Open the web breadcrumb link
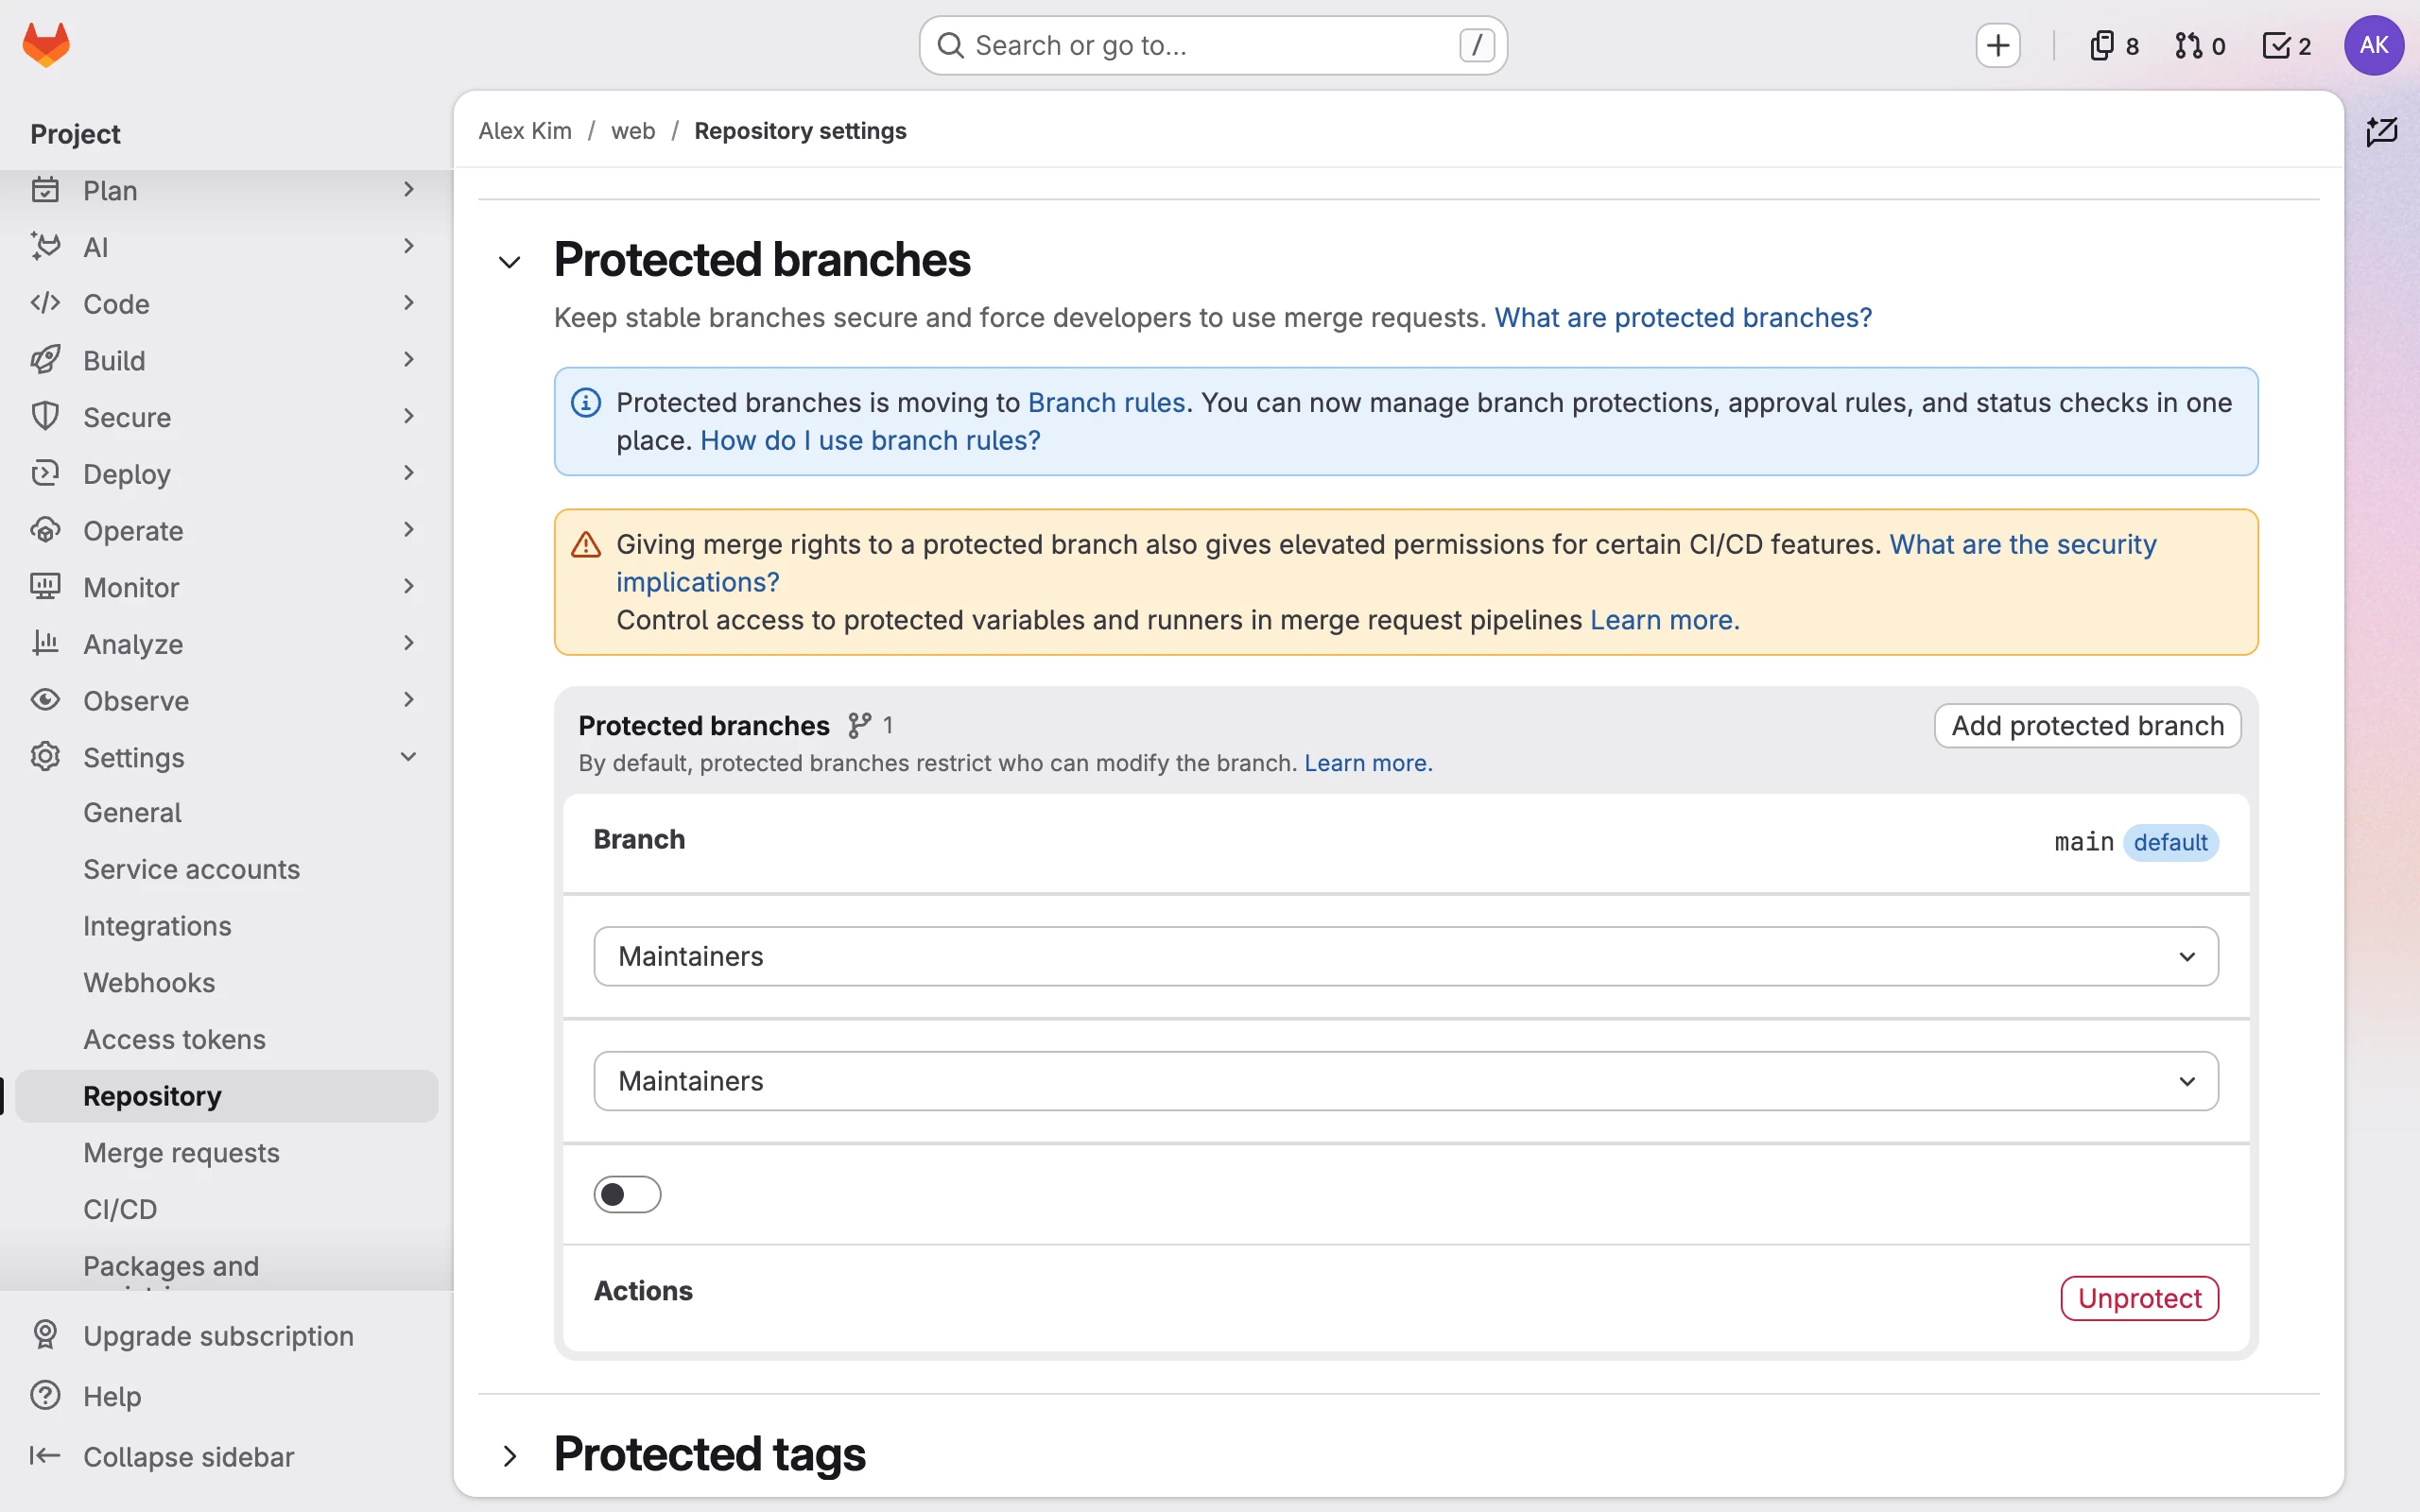 [633, 131]
